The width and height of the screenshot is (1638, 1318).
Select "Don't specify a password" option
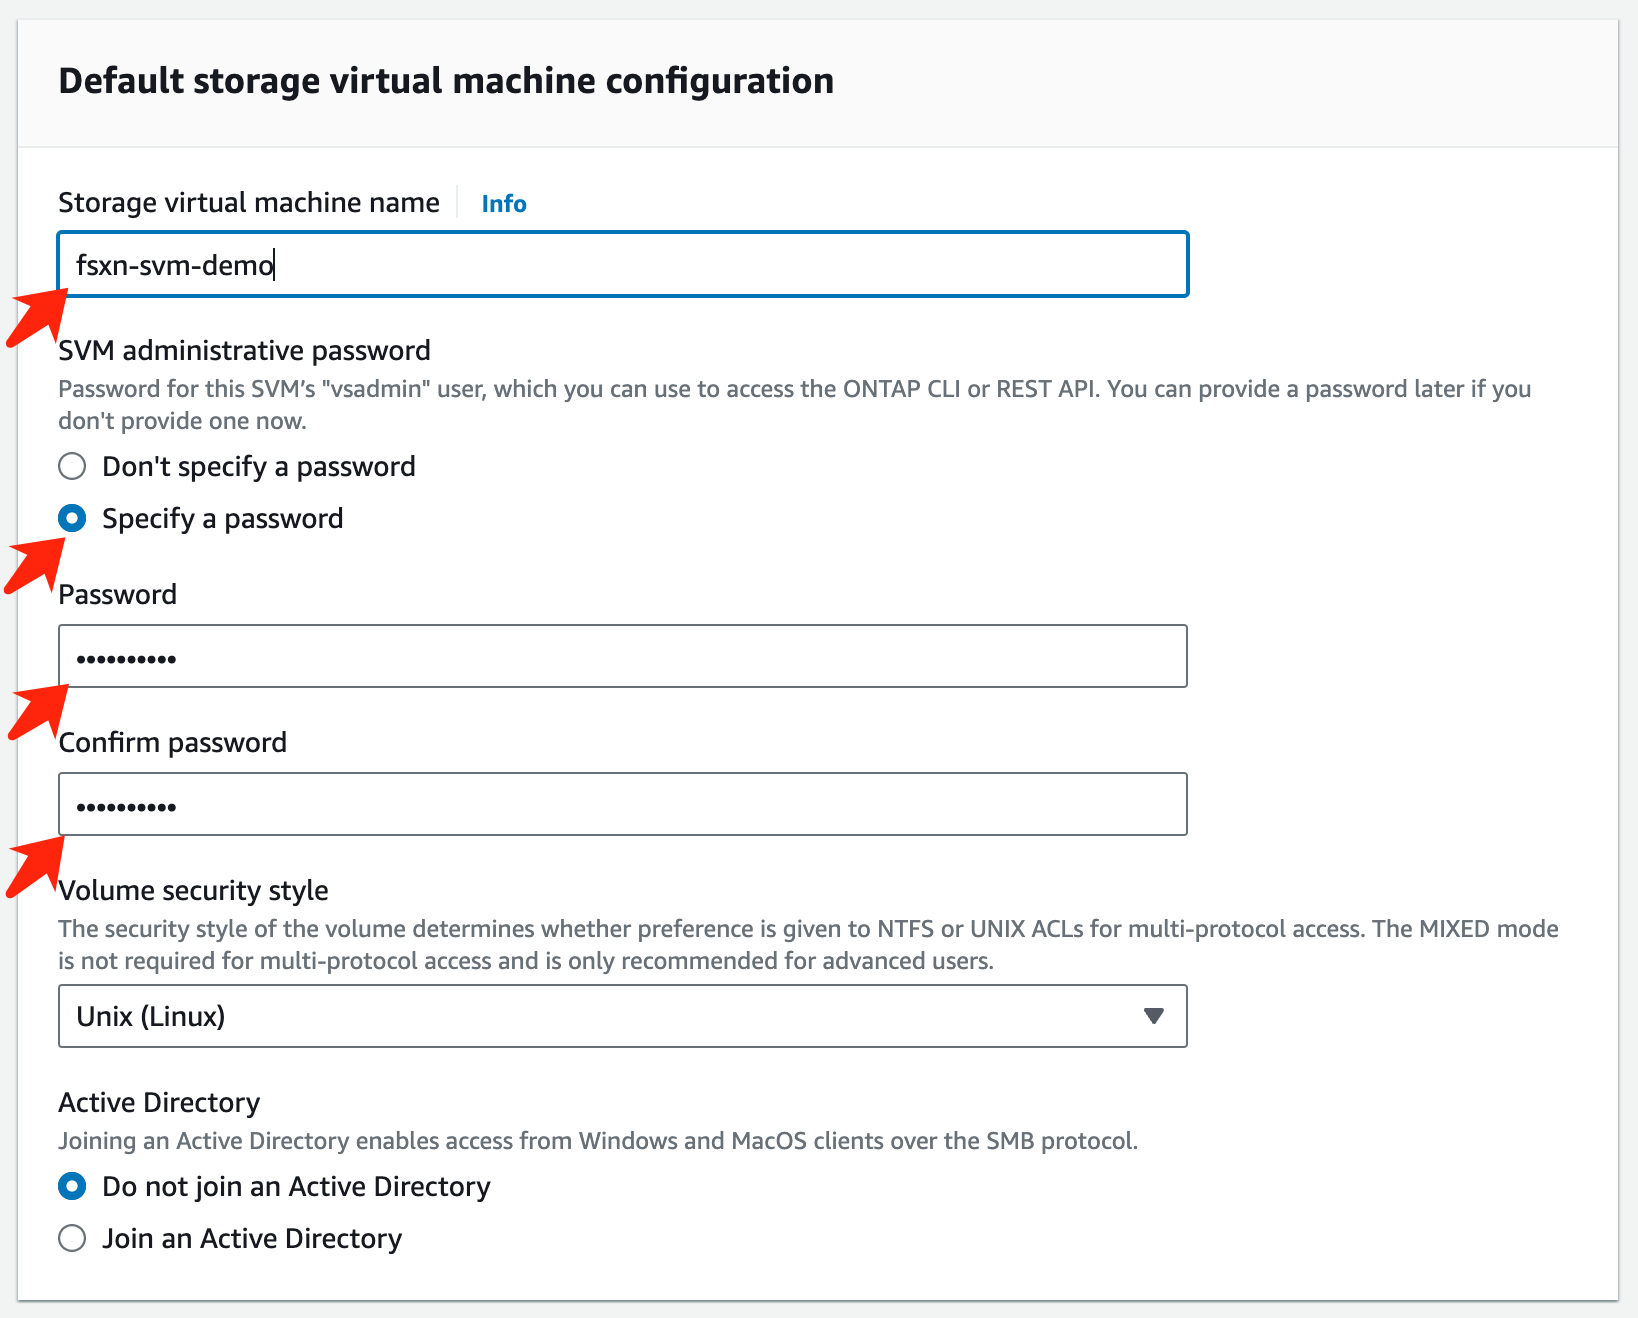pos(72,467)
